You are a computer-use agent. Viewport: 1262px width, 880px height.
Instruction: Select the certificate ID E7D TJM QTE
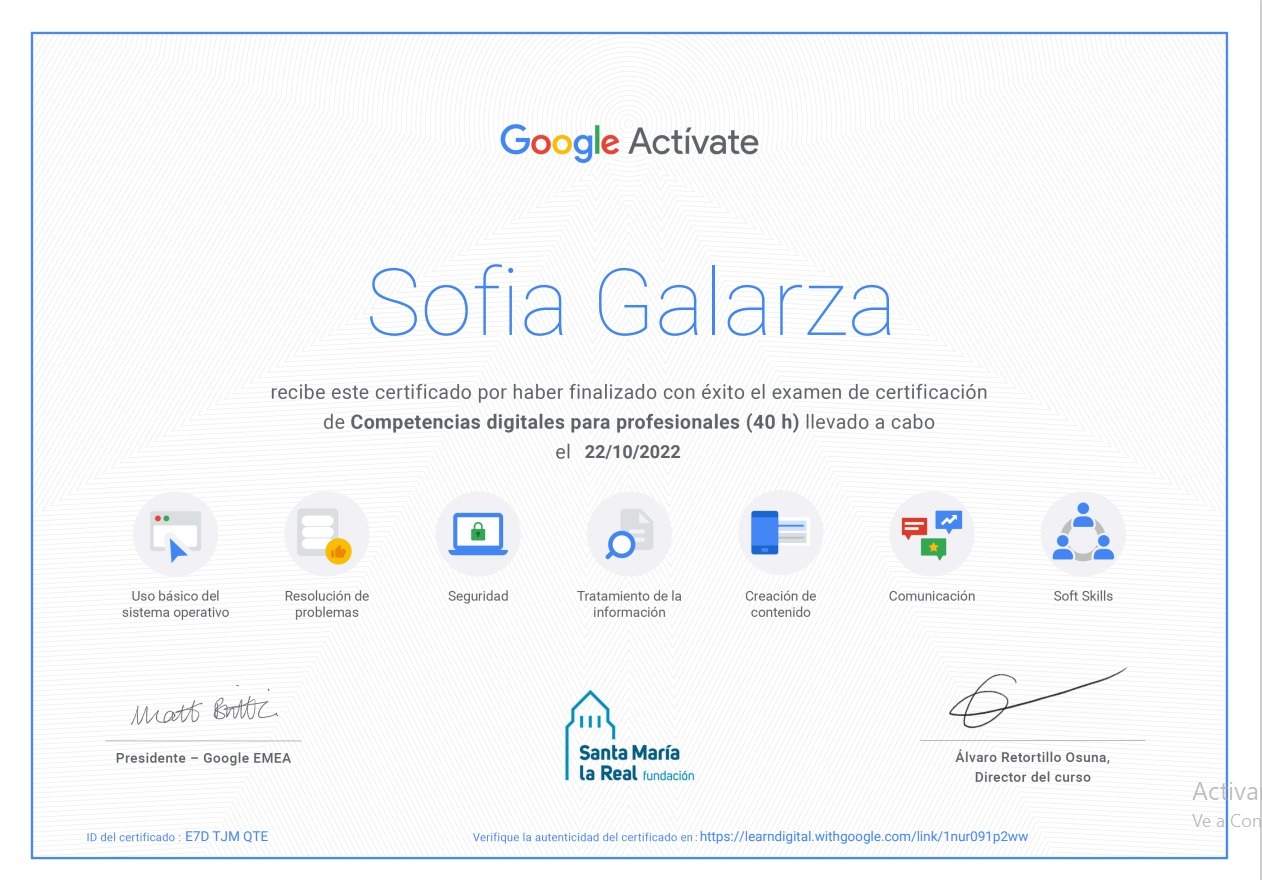[x=227, y=837]
